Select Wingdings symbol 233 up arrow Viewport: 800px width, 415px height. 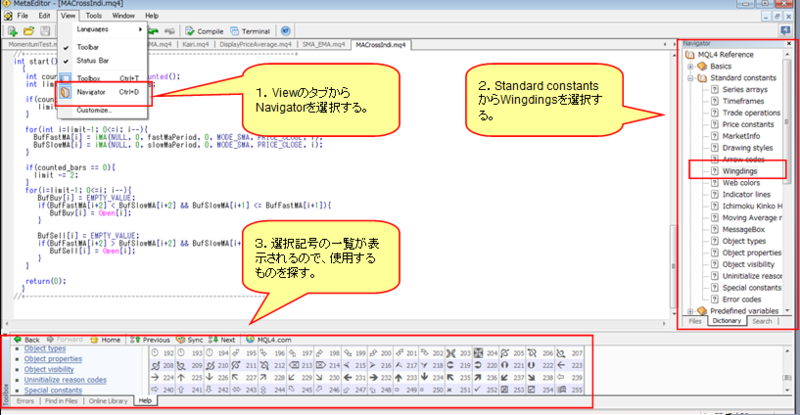click(x=404, y=378)
